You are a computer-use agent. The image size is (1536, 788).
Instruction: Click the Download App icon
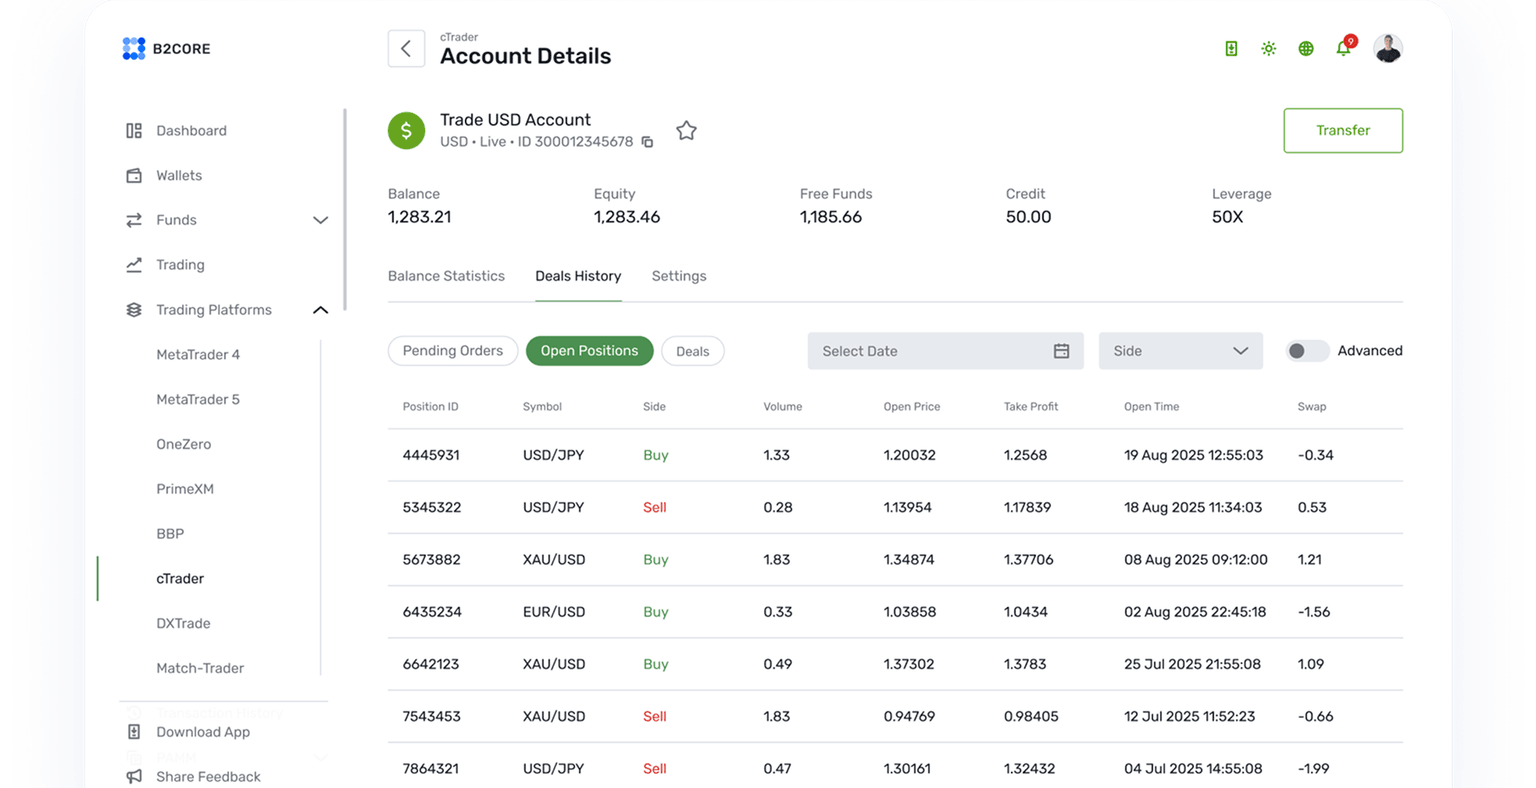coord(134,732)
